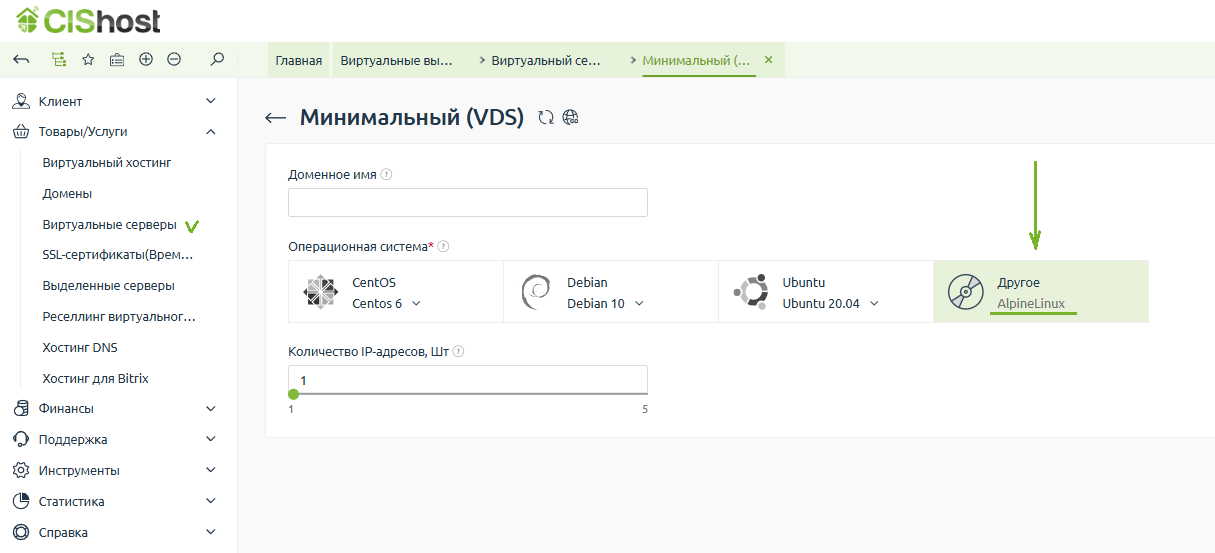
Task: Expand all menu sections plus icon
Action: tap(146, 60)
